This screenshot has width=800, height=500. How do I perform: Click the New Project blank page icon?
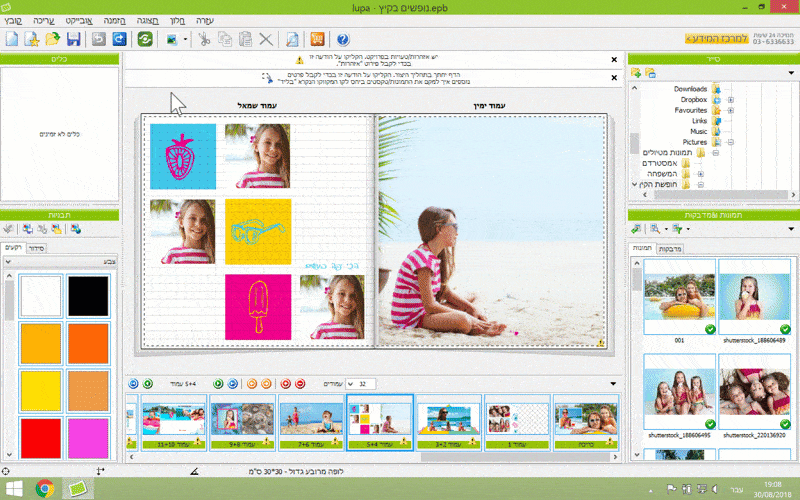tap(11, 39)
